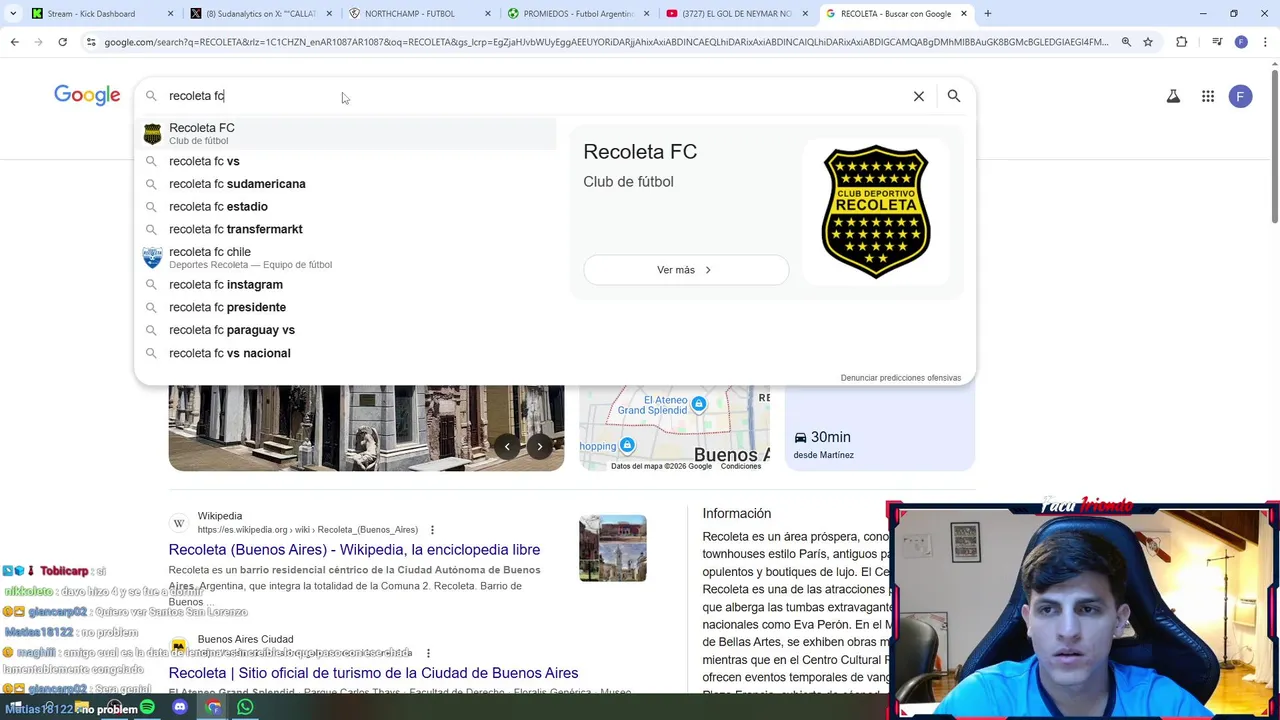Pick suggestion 'recoleta fc instagram'

tap(347, 285)
